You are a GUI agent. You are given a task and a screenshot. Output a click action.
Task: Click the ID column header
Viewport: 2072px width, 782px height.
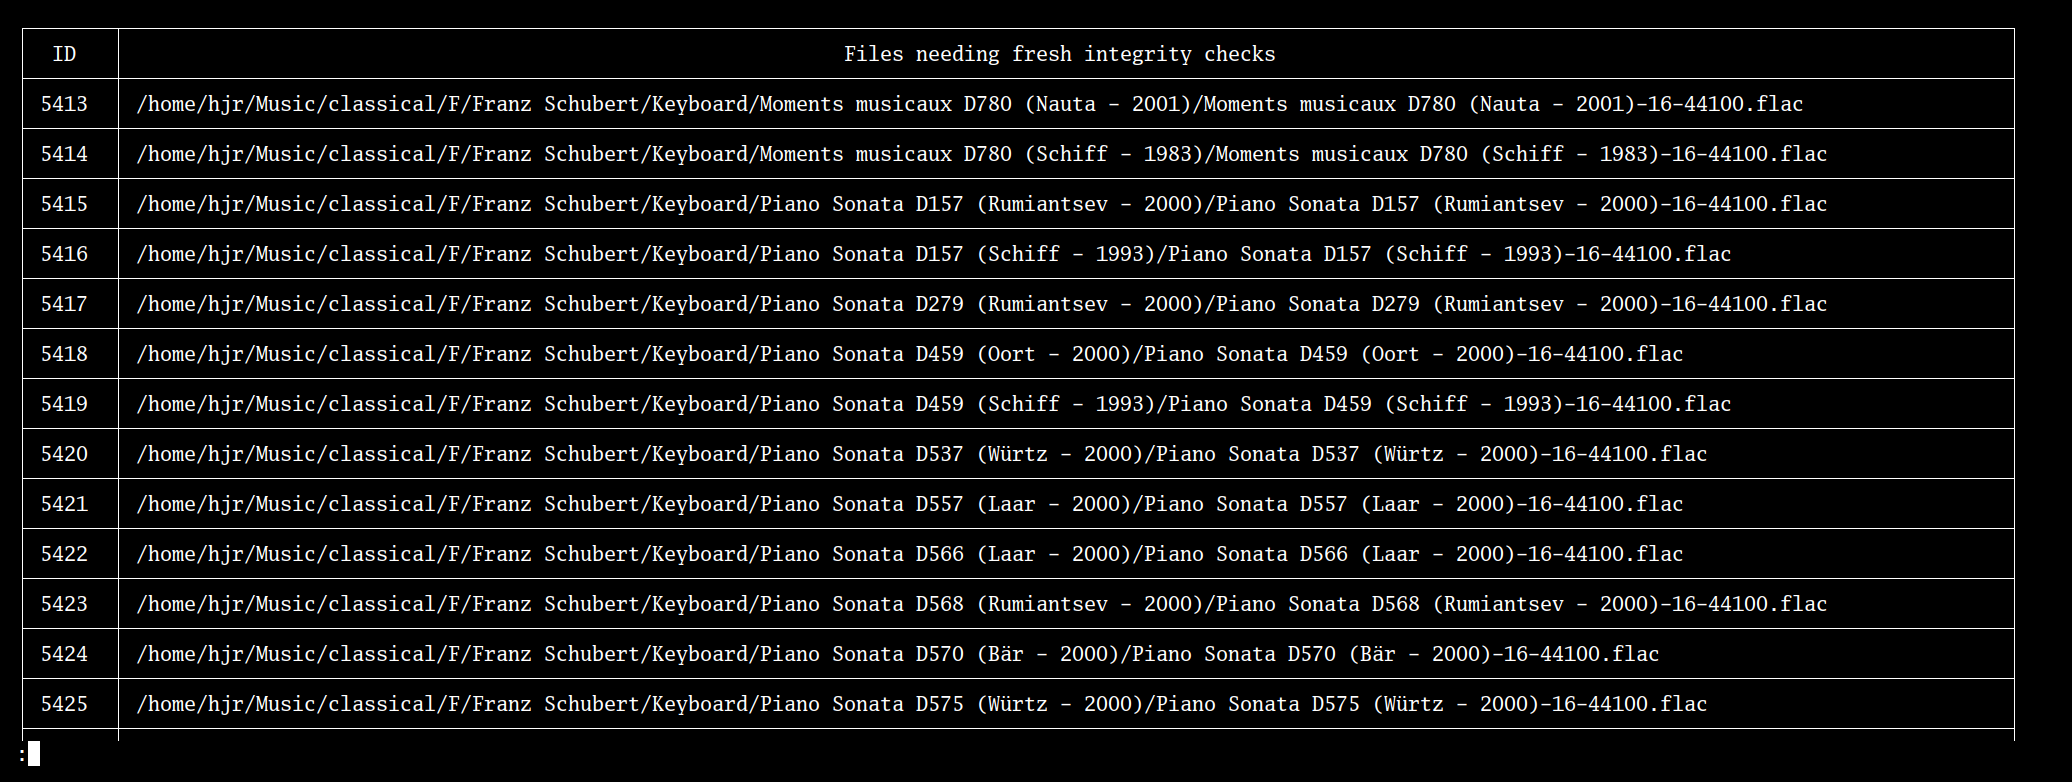point(64,54)
